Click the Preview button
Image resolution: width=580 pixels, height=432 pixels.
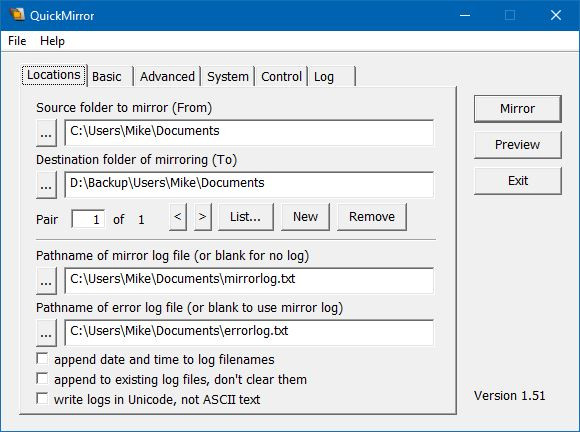(x=517, y=145)
